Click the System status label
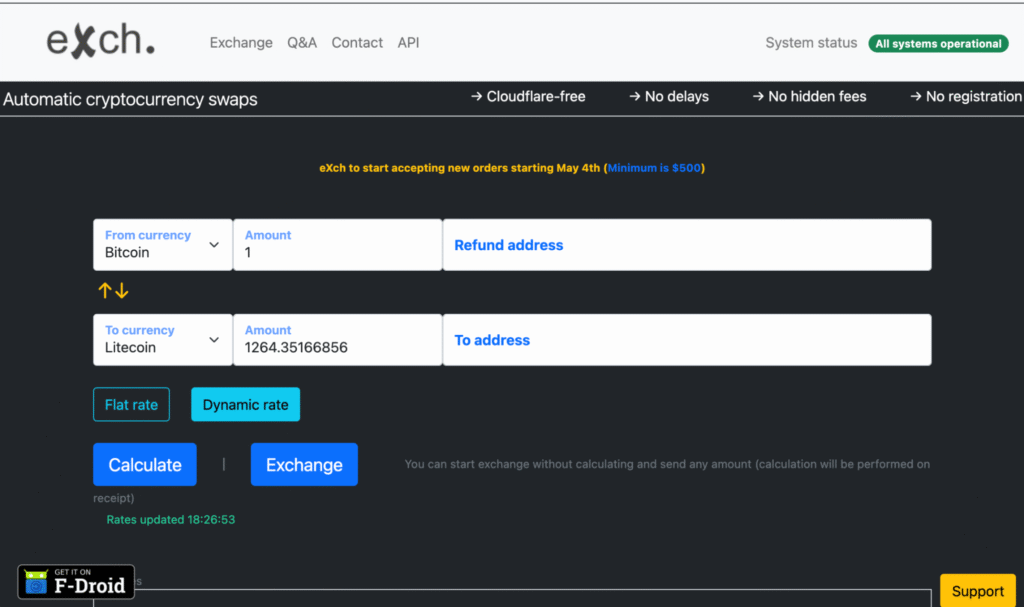 pyautogui.click(x=811, y=42)
